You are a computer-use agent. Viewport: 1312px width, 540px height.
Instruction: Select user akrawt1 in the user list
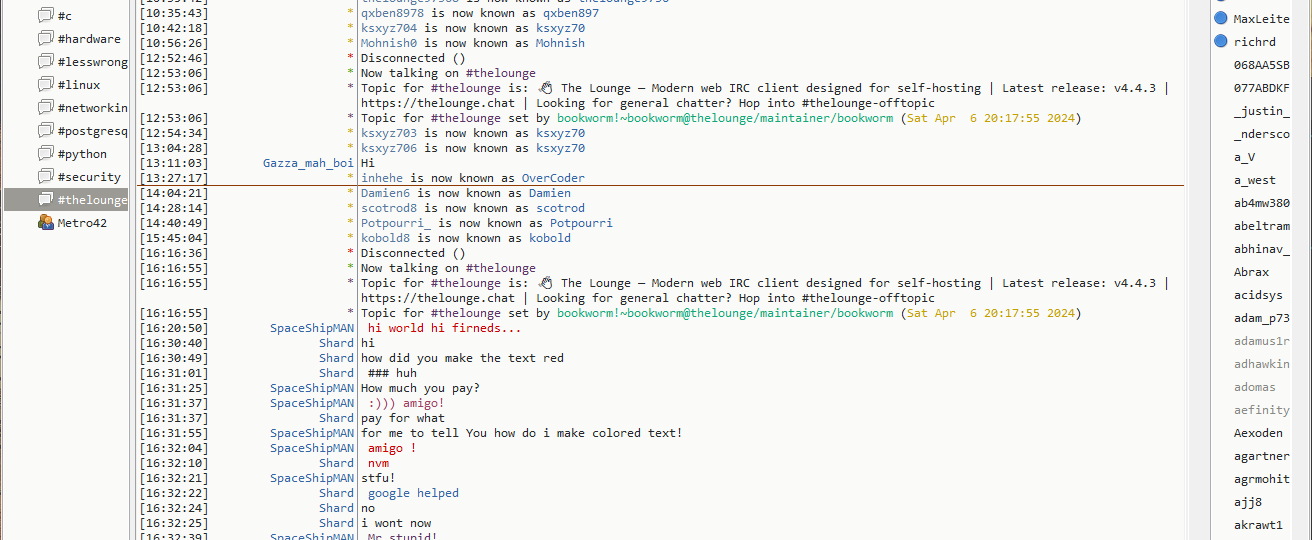[1258, 525]
